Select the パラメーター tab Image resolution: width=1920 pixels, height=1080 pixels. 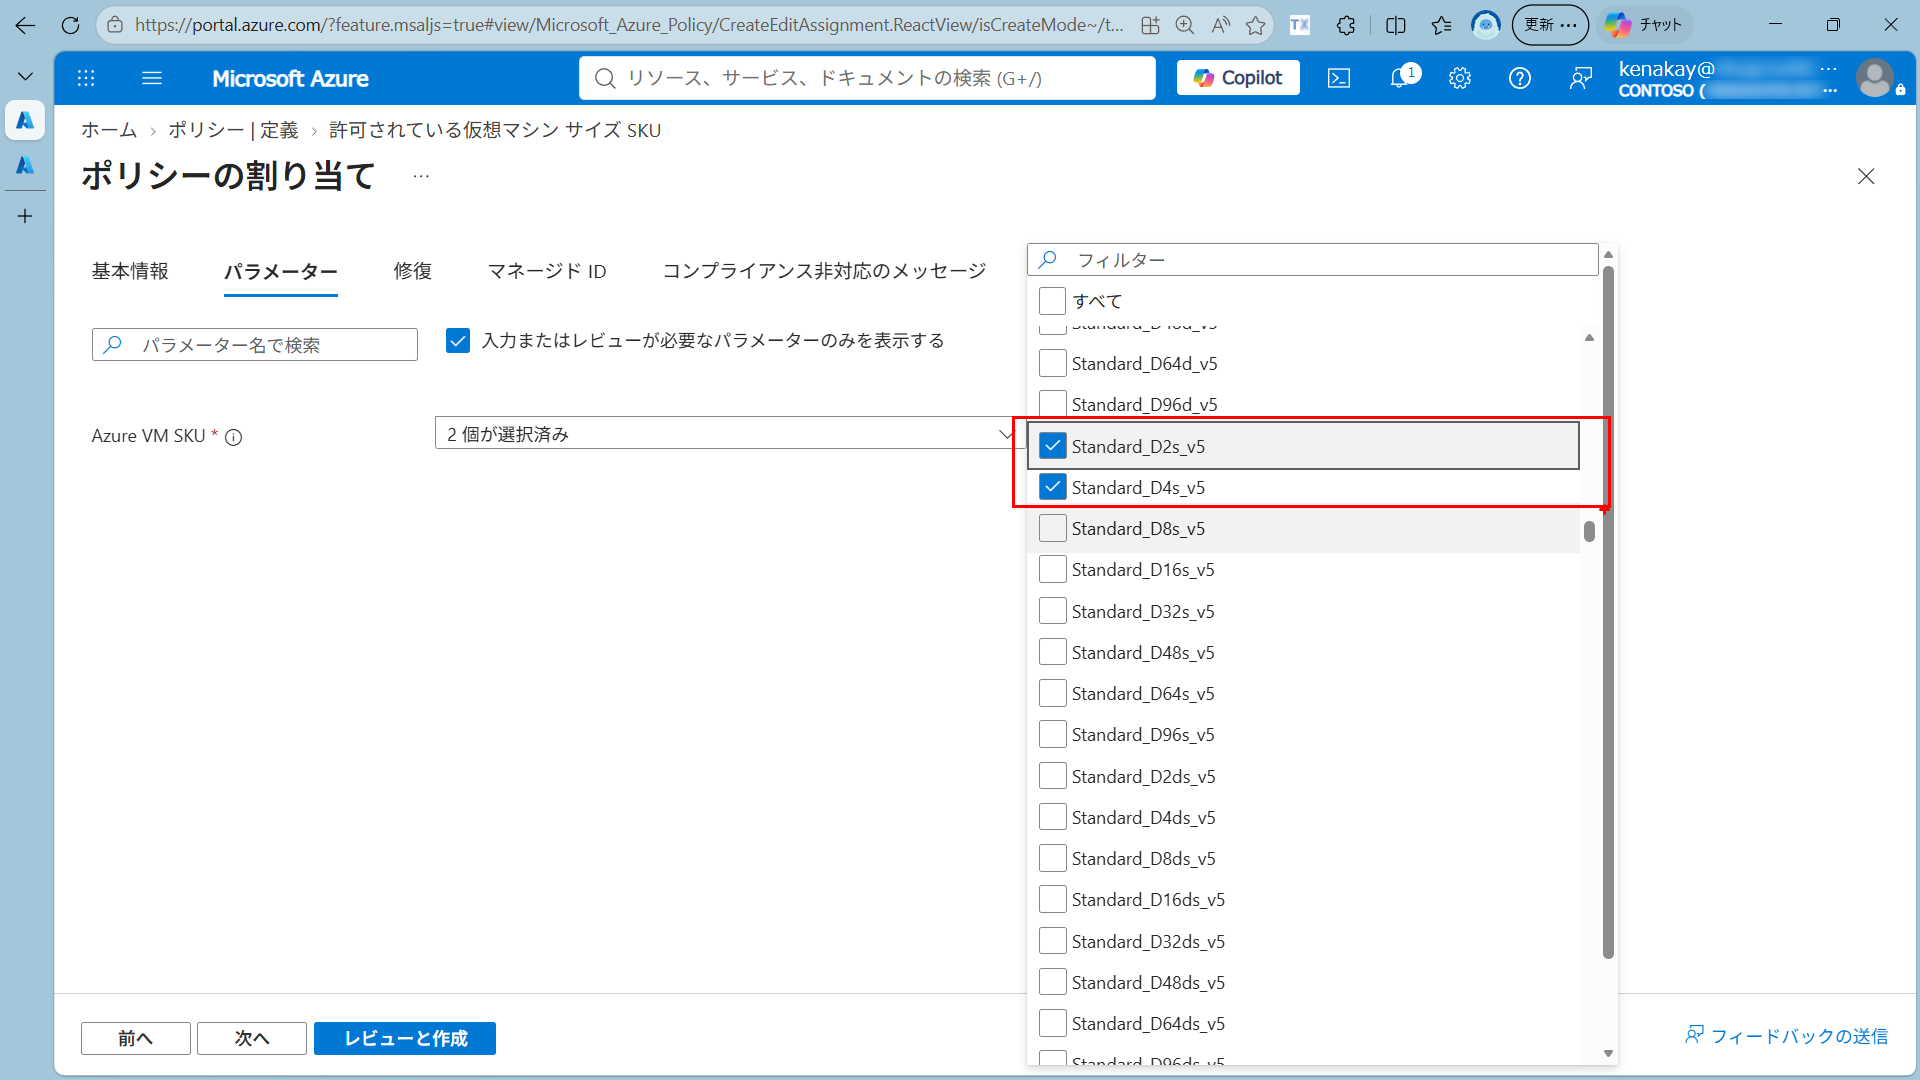click(x=281, y=271)
